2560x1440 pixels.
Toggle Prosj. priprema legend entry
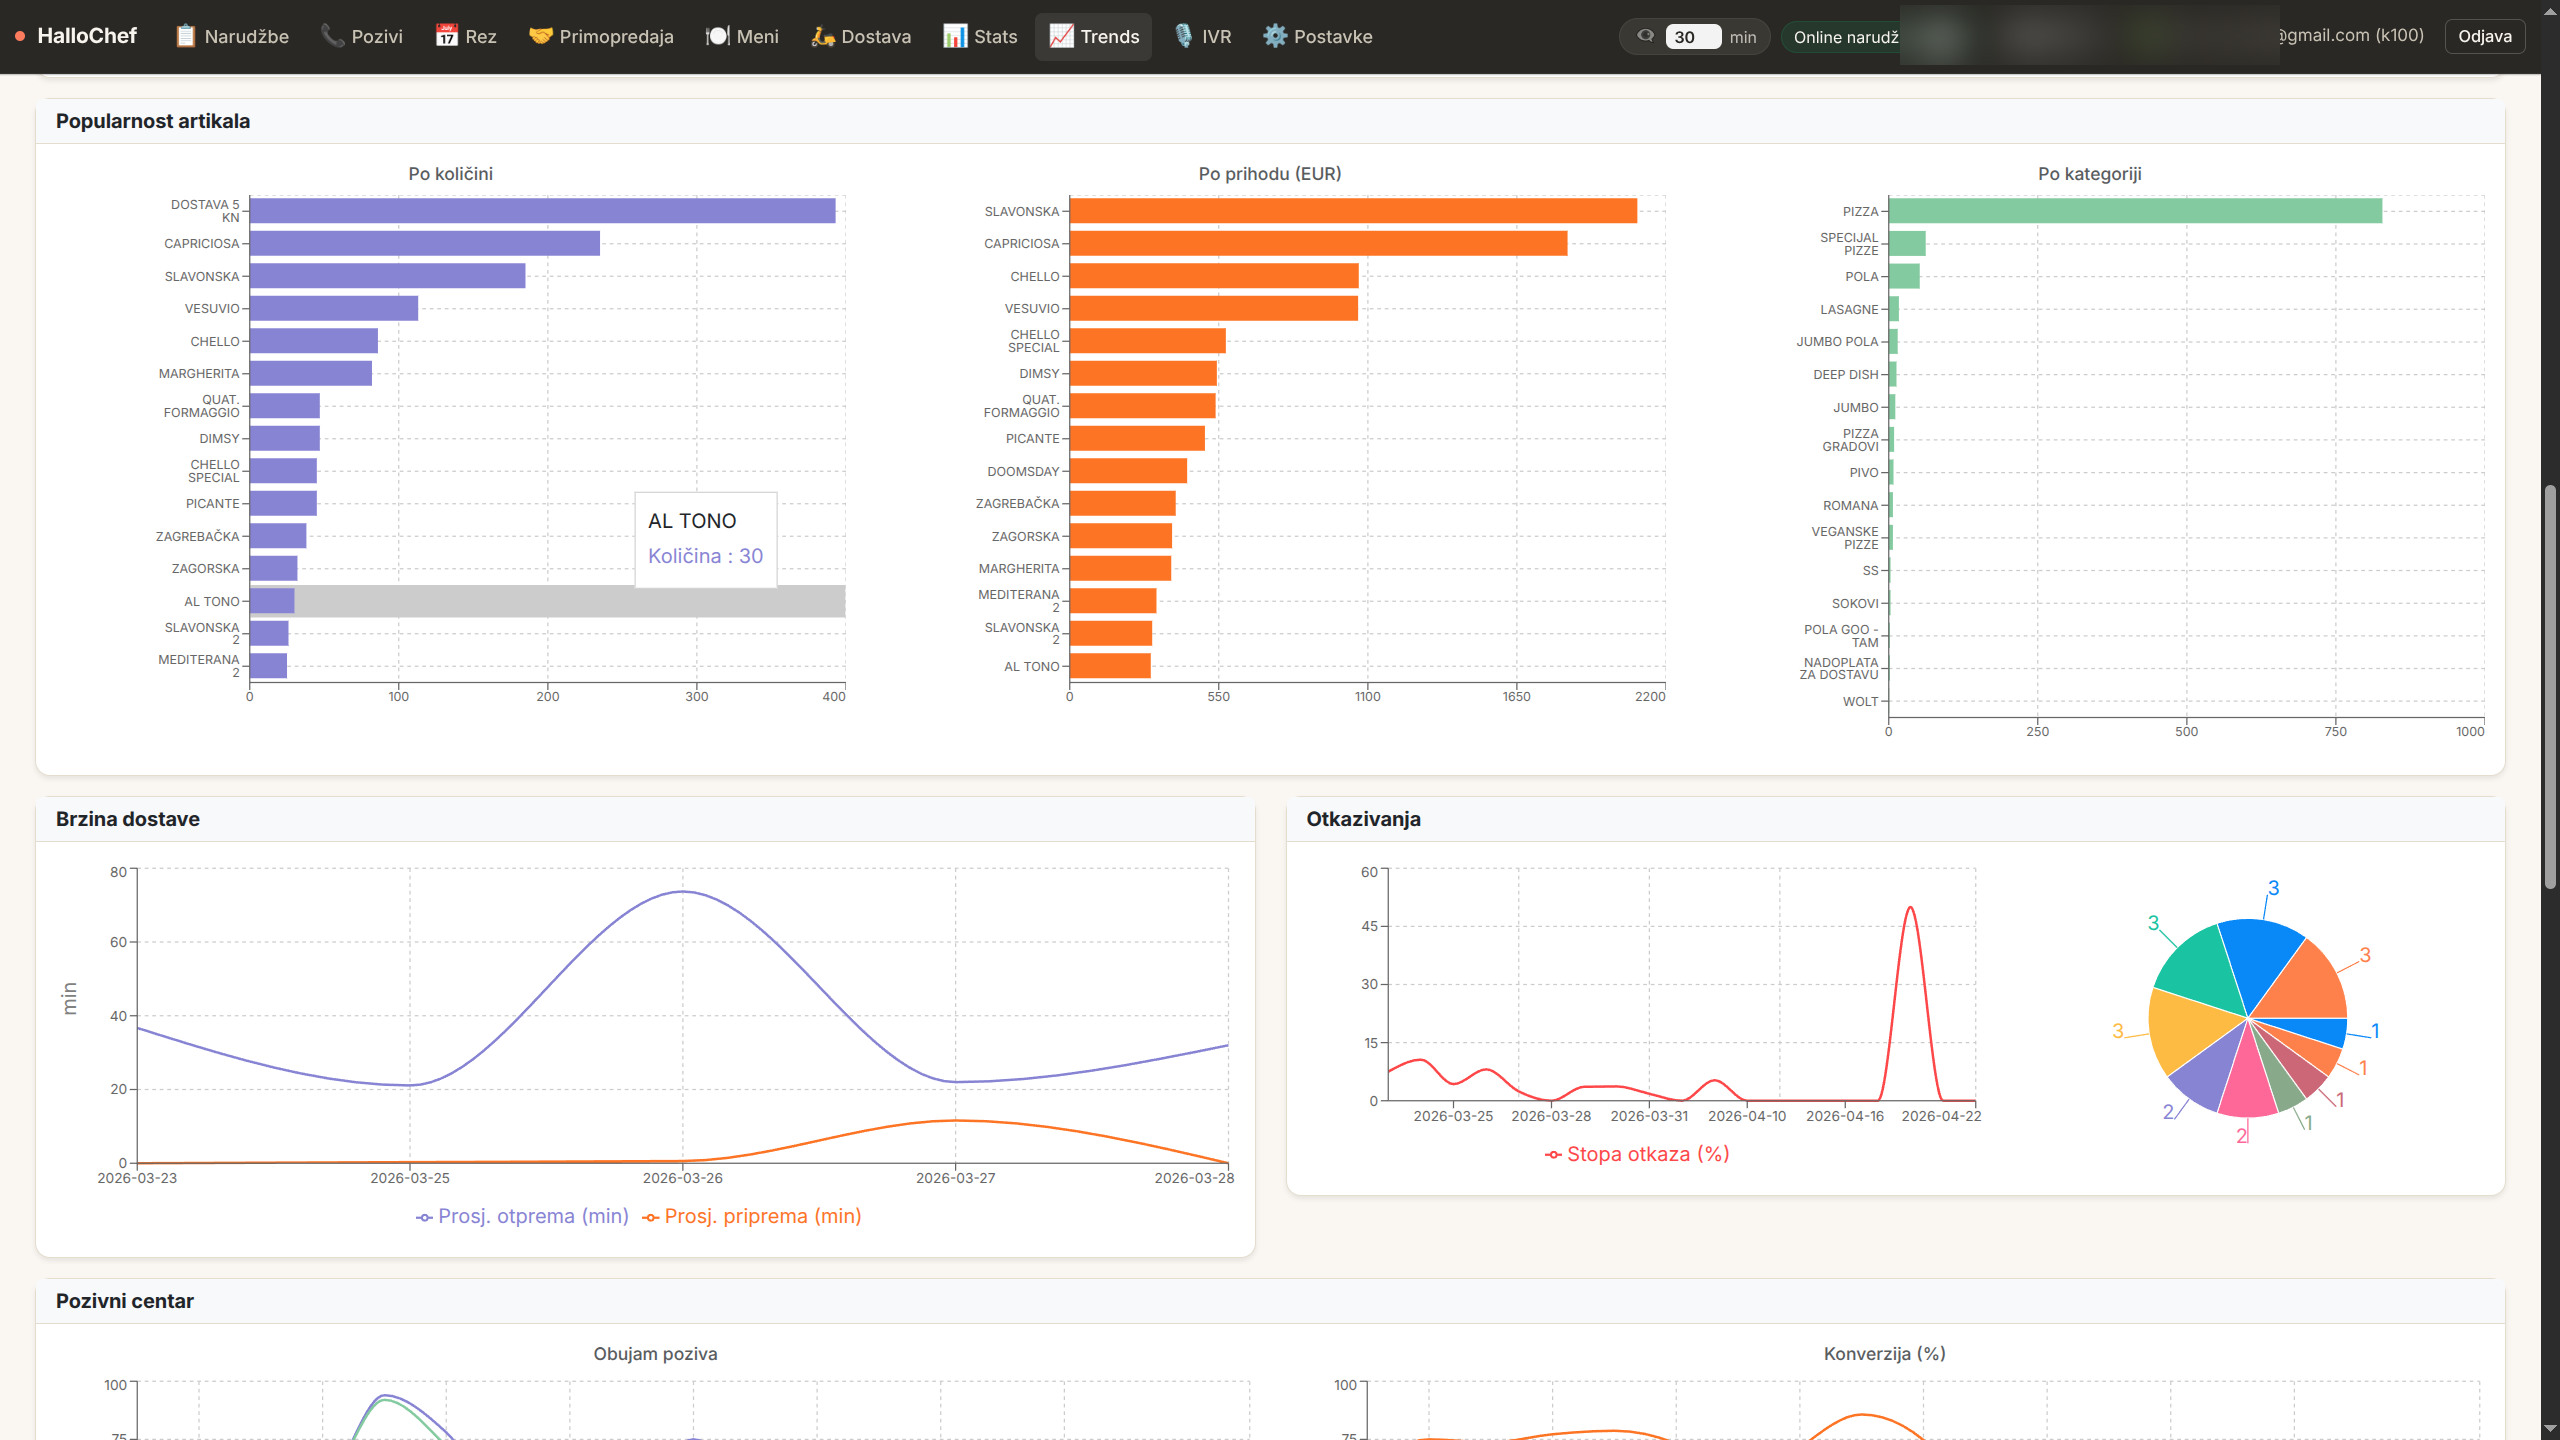[x=752, y=1216]
